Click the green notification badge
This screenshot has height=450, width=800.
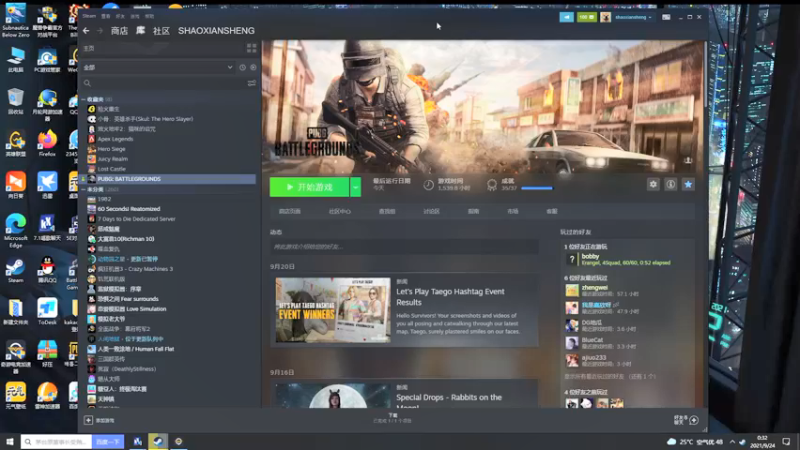[587, 17]
